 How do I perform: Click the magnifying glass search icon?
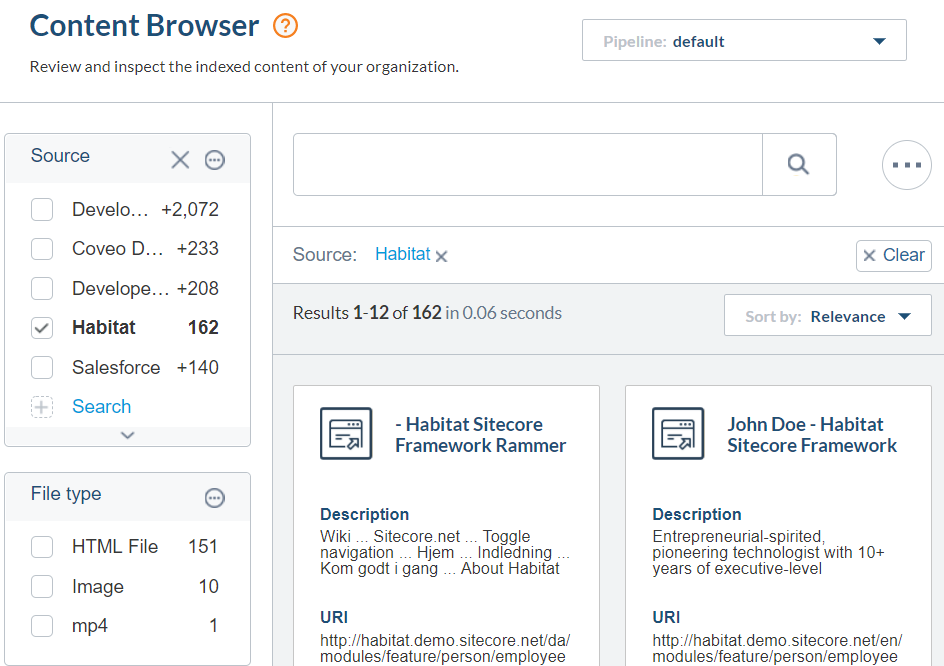coord(799,165)
